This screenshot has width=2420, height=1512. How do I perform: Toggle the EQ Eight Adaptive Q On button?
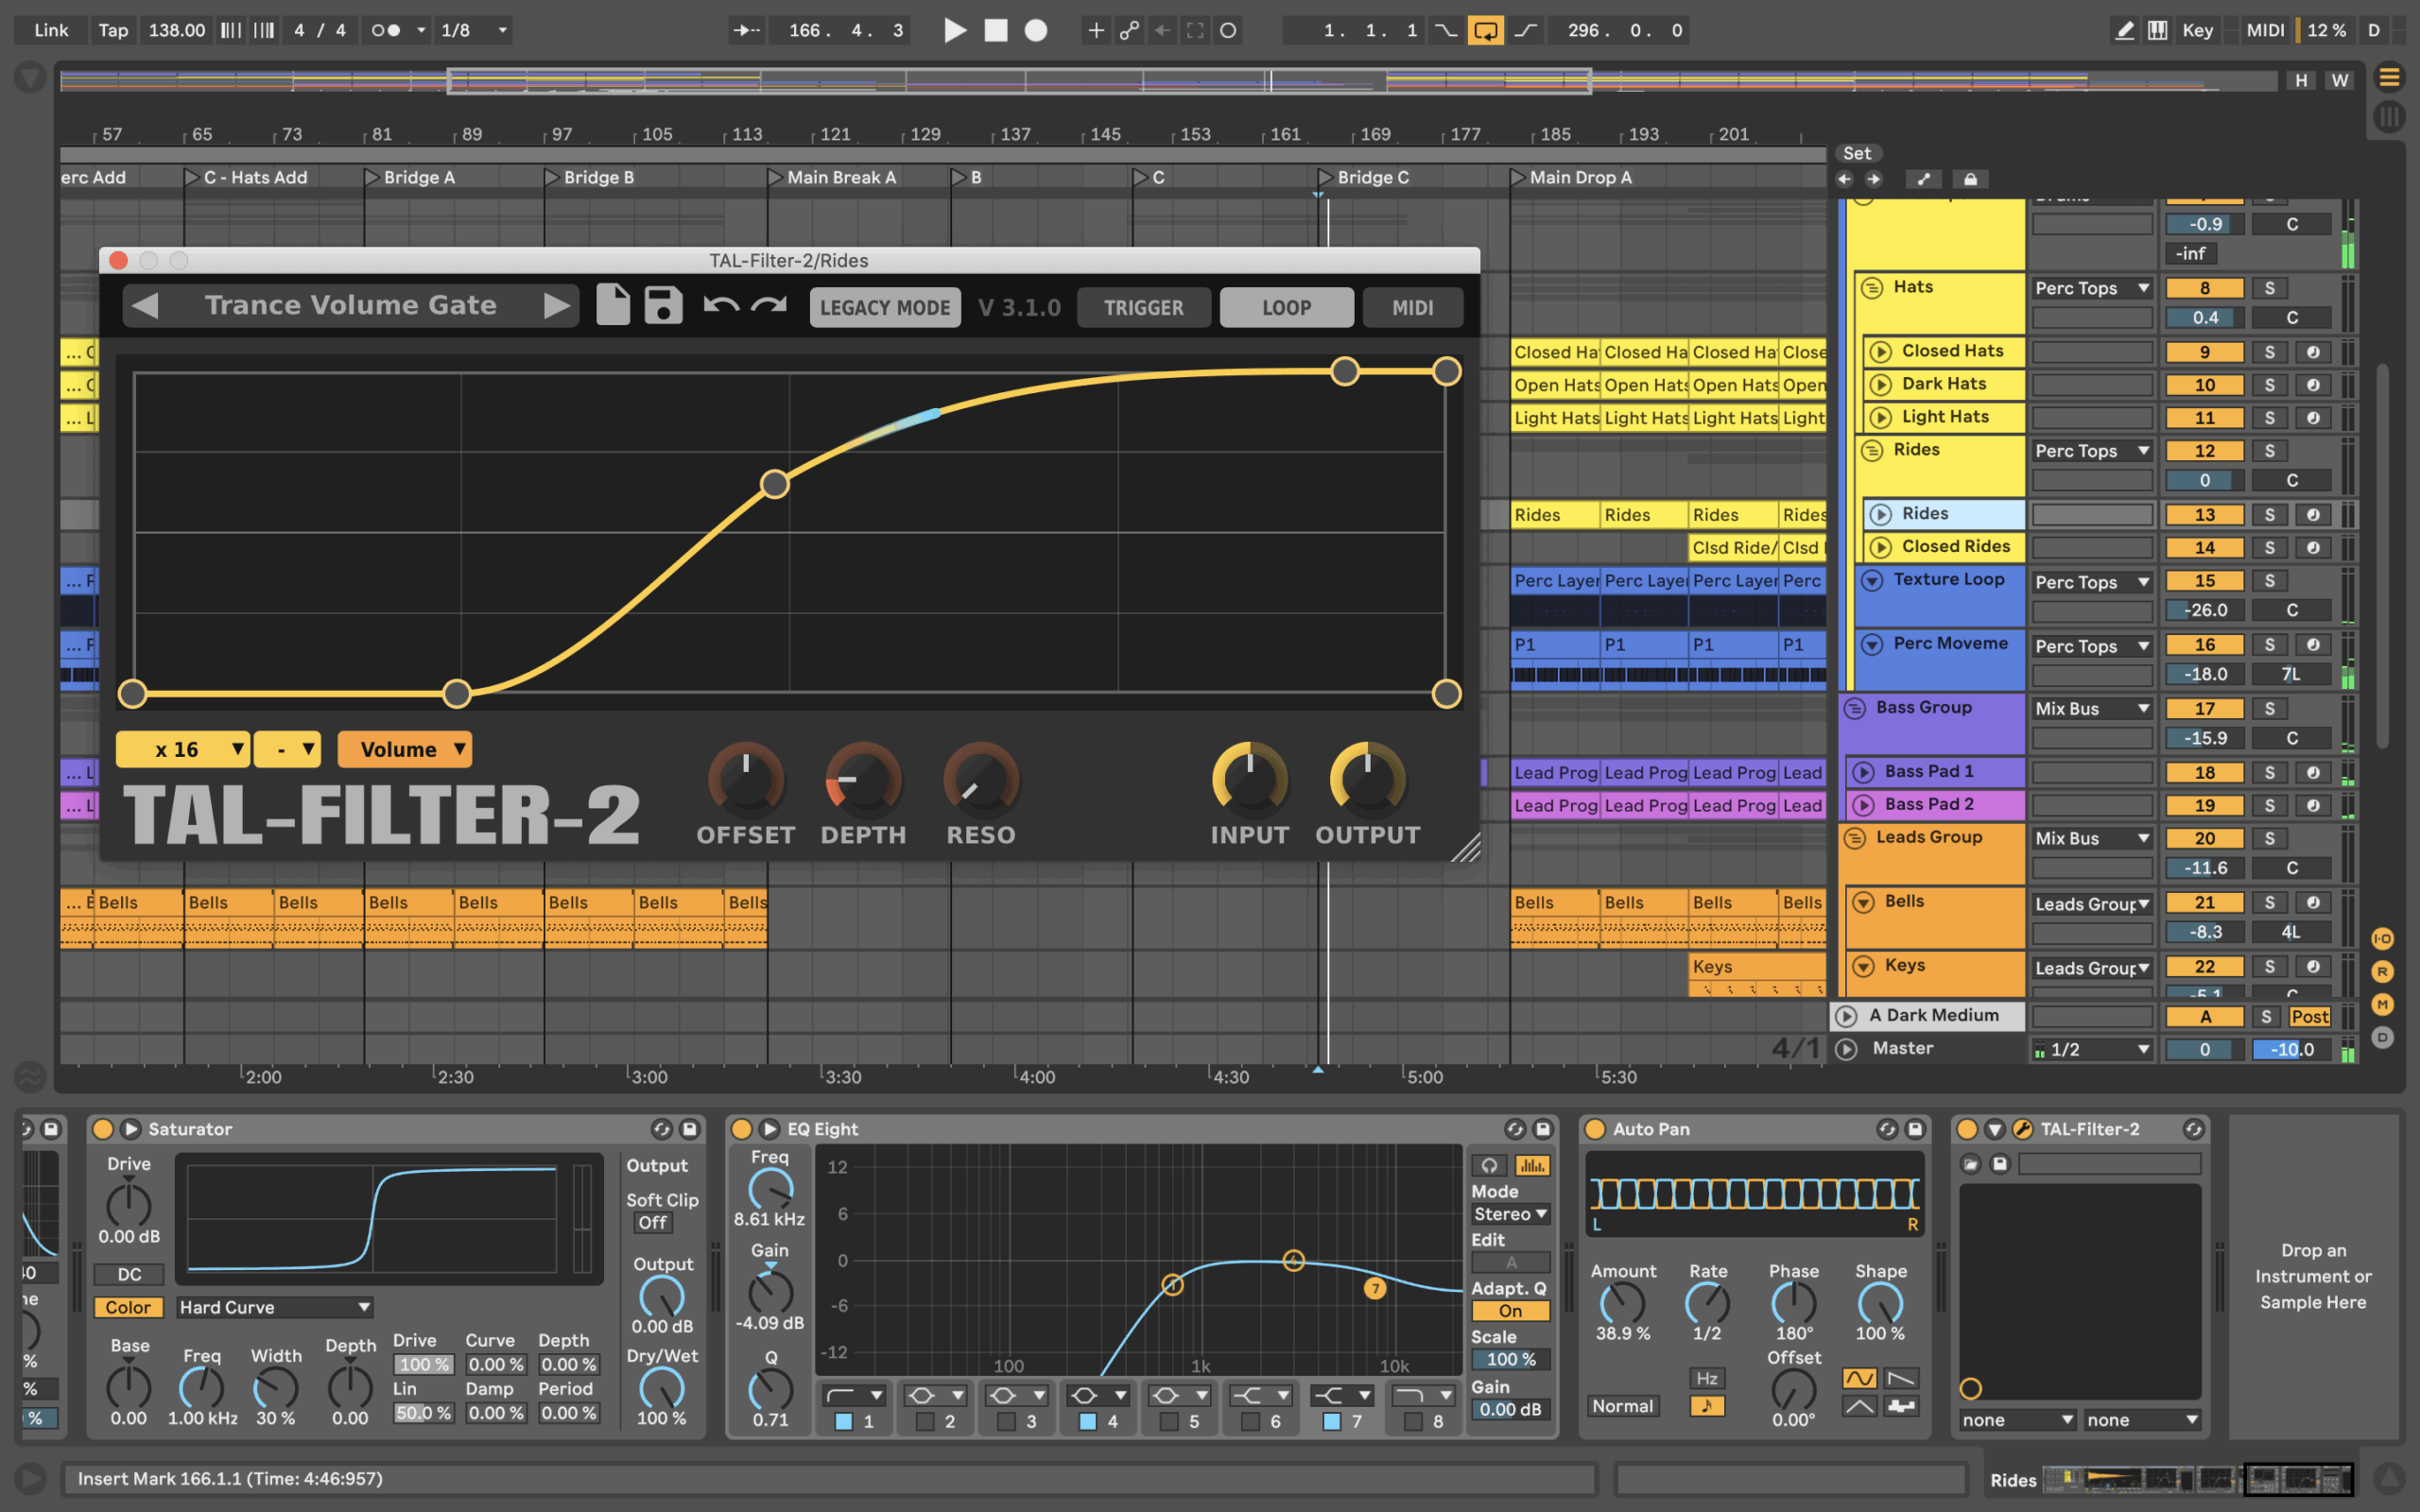click(1510, 1311)
